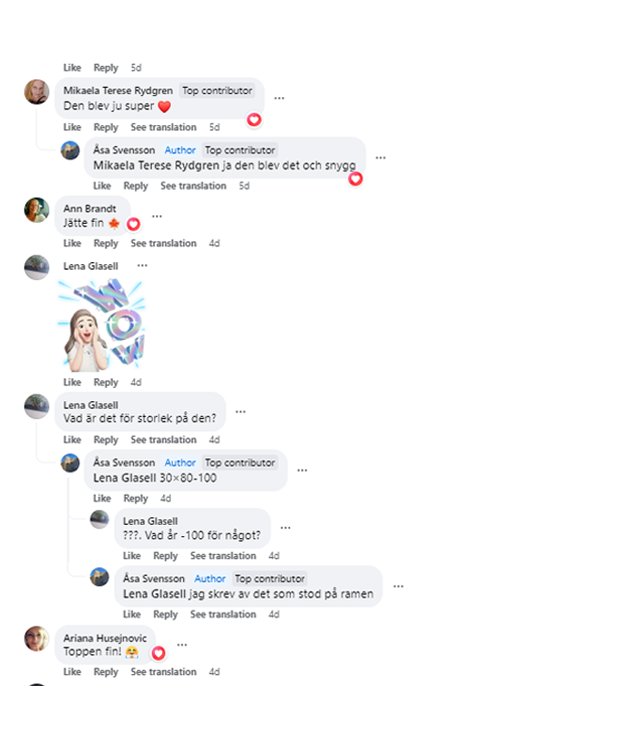The image size is (623, 739).
Task: Click Mikaela Terese Rydgren's profile picture
Action: 37,91
